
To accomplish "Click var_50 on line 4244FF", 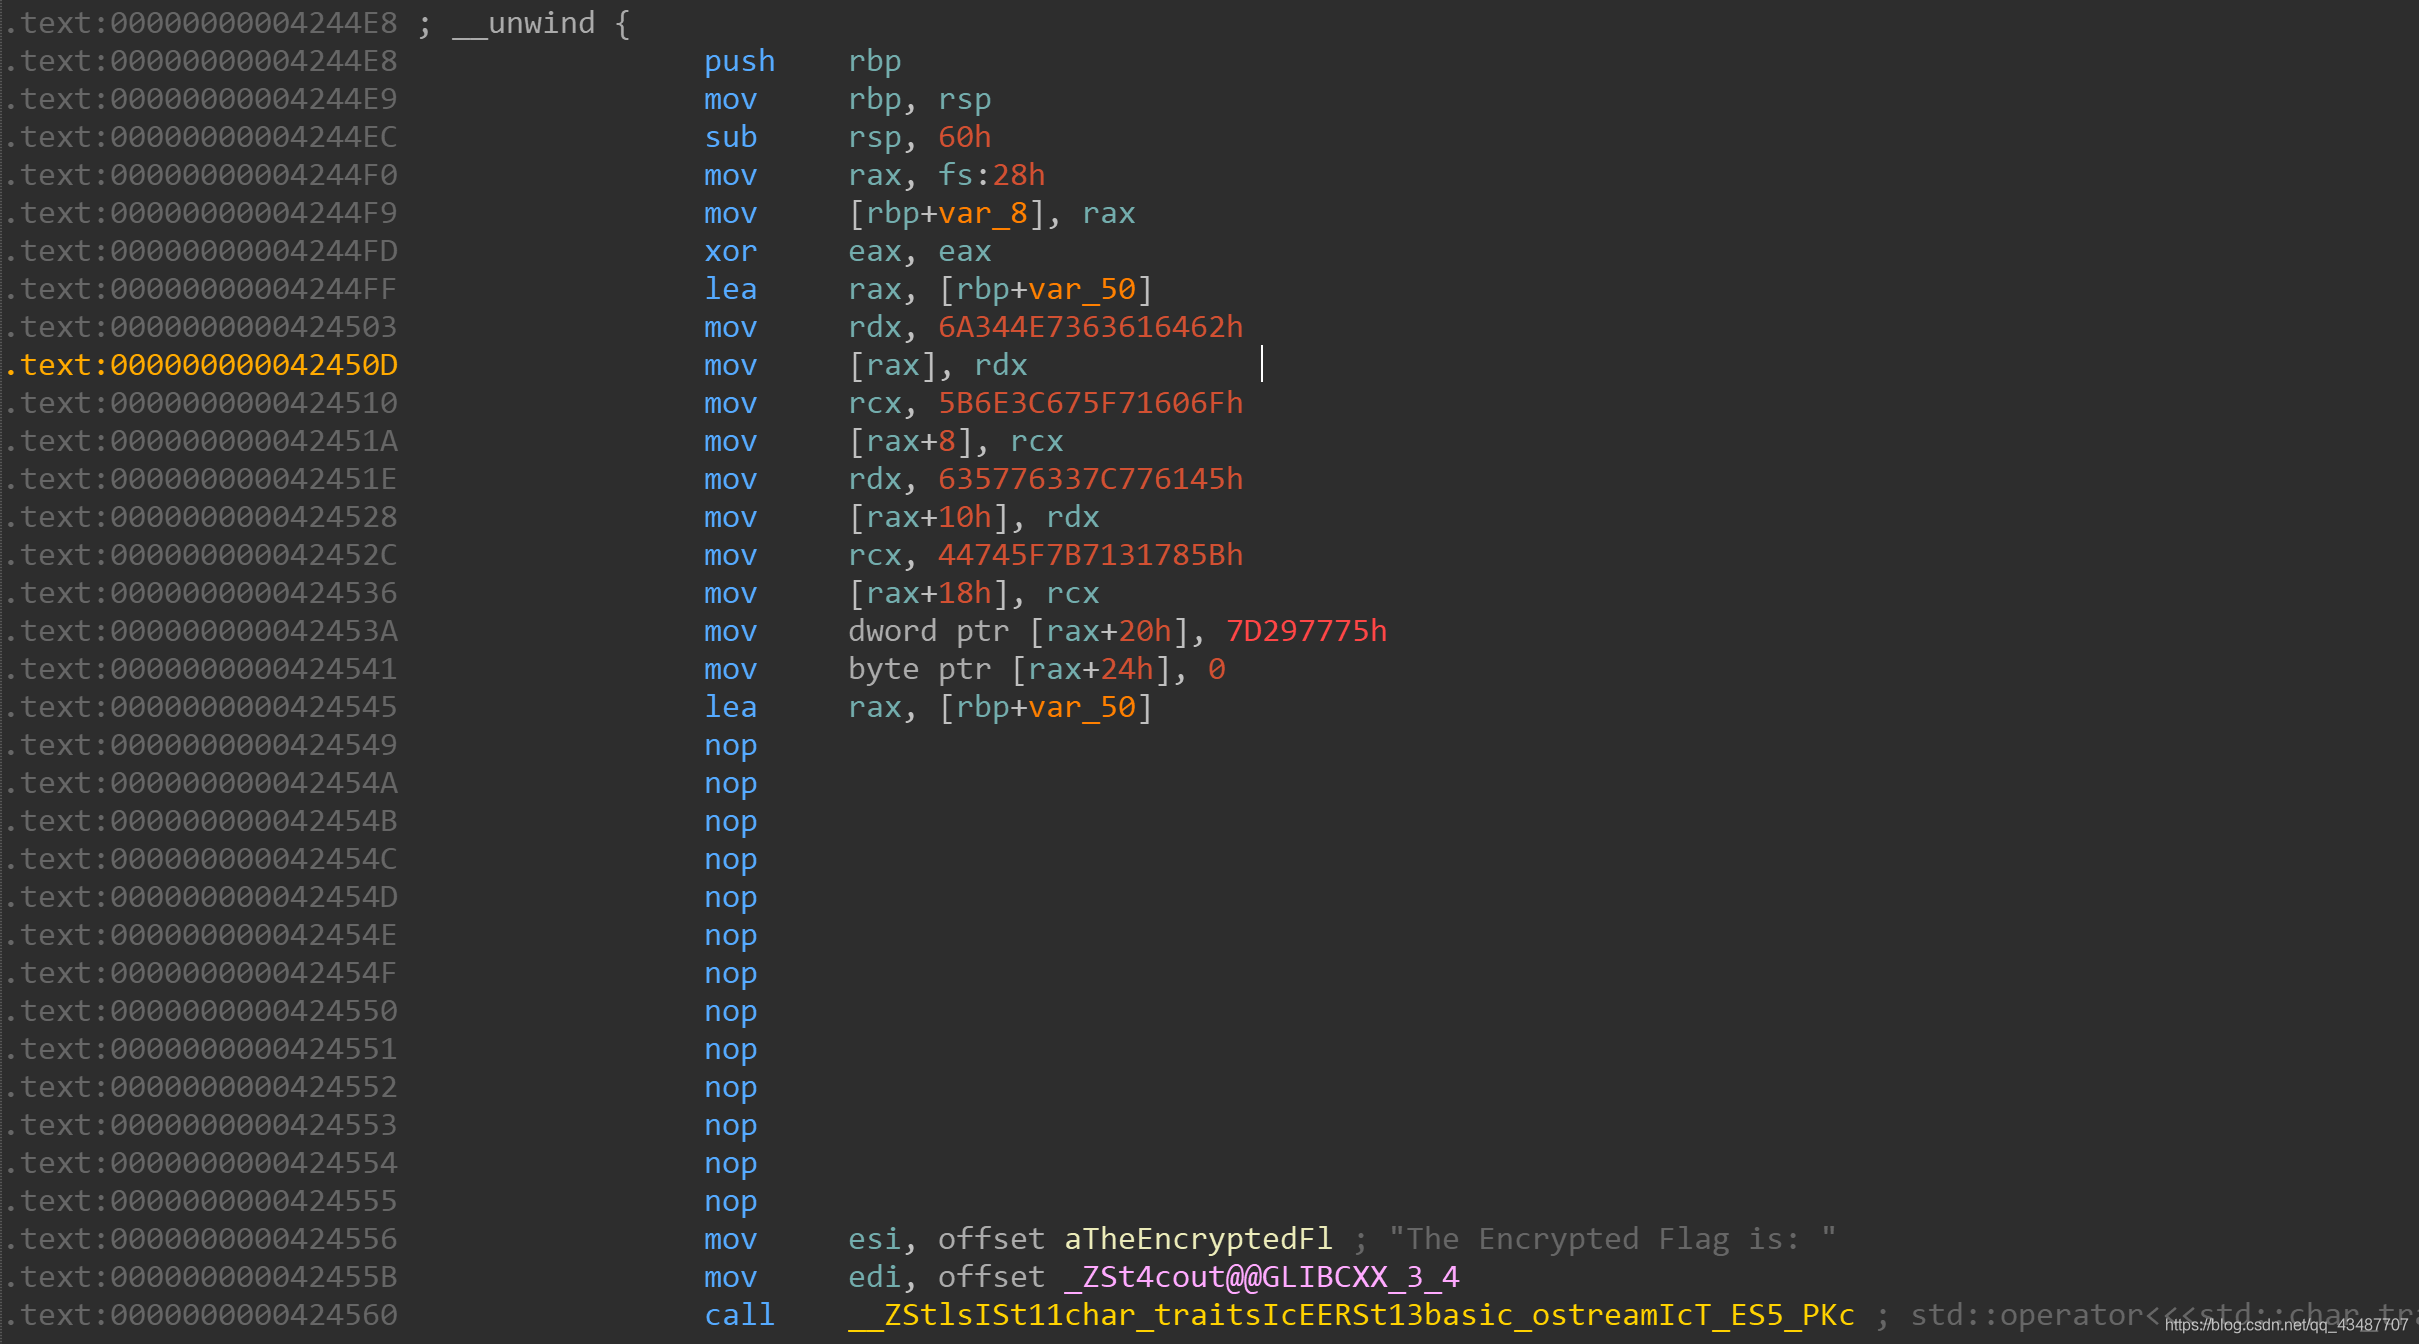I will coord(1082,289).
